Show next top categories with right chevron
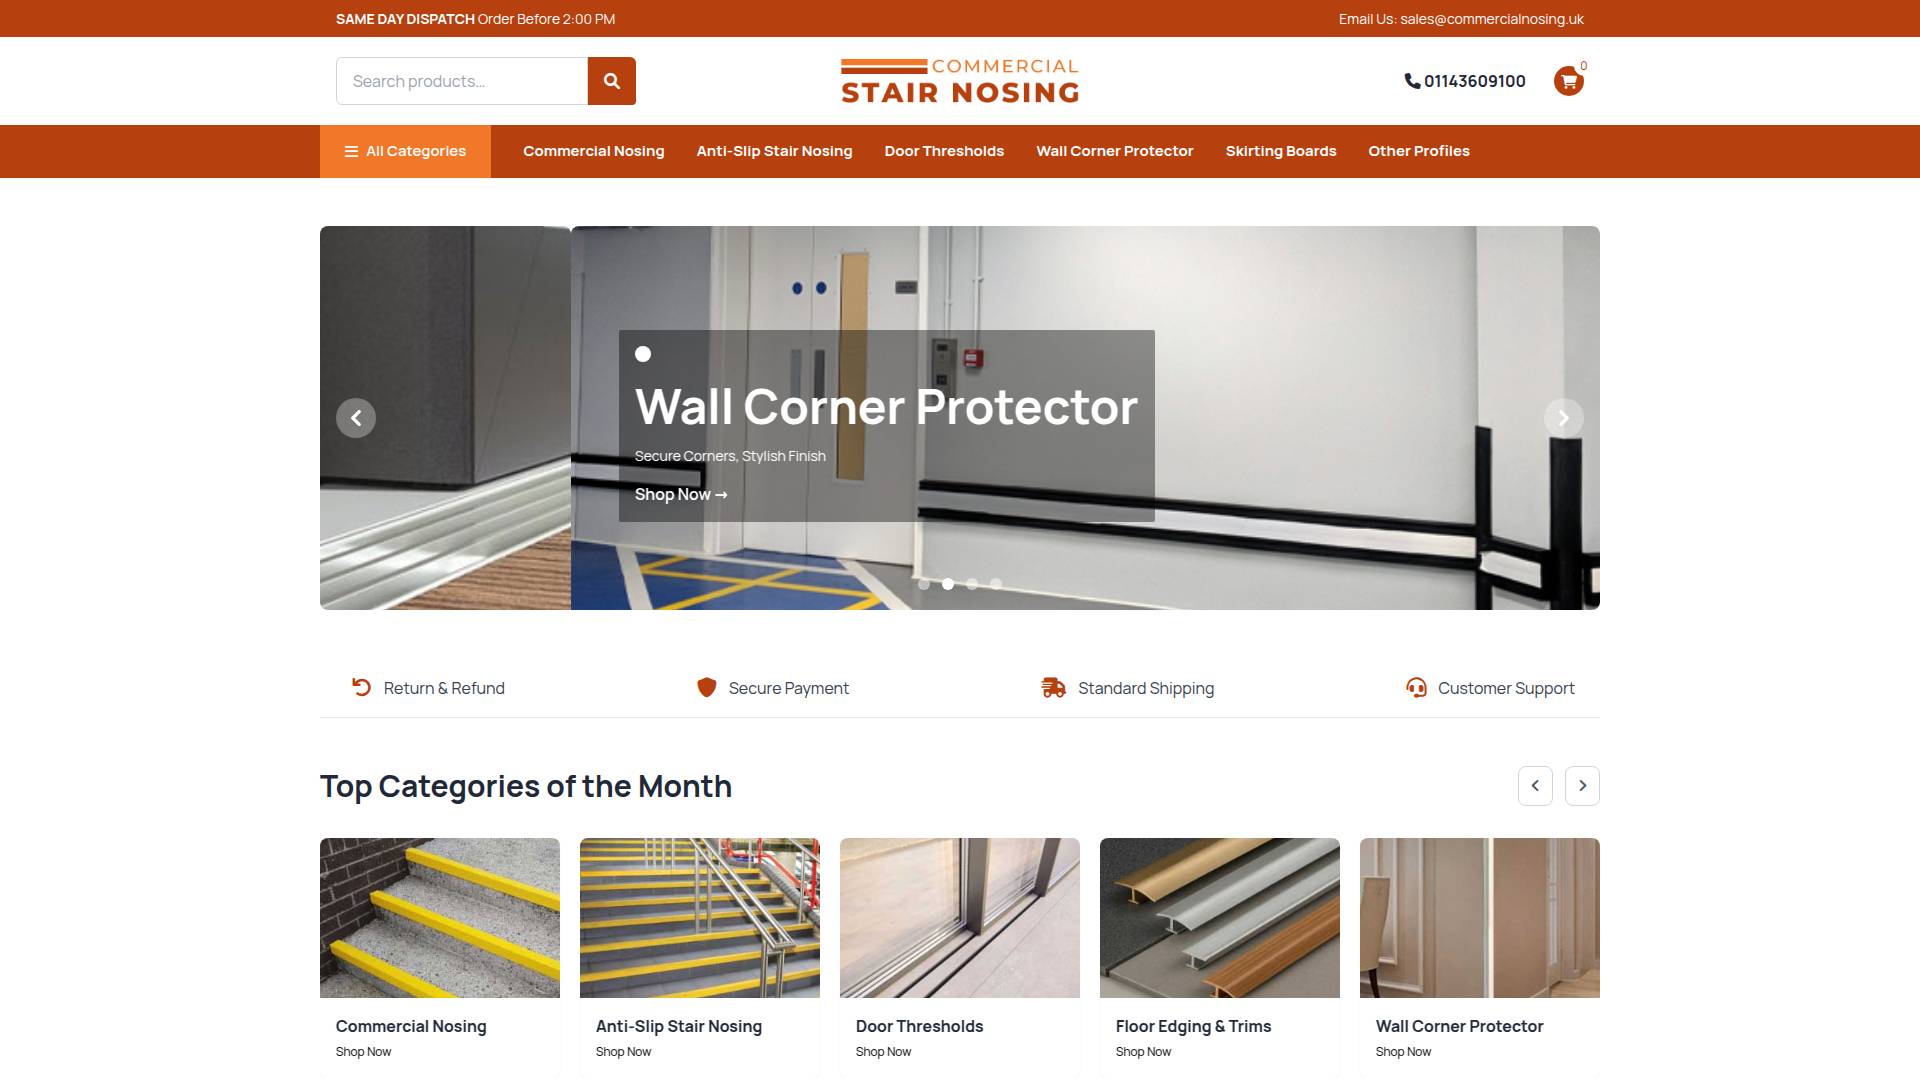 click(1582, 786)
